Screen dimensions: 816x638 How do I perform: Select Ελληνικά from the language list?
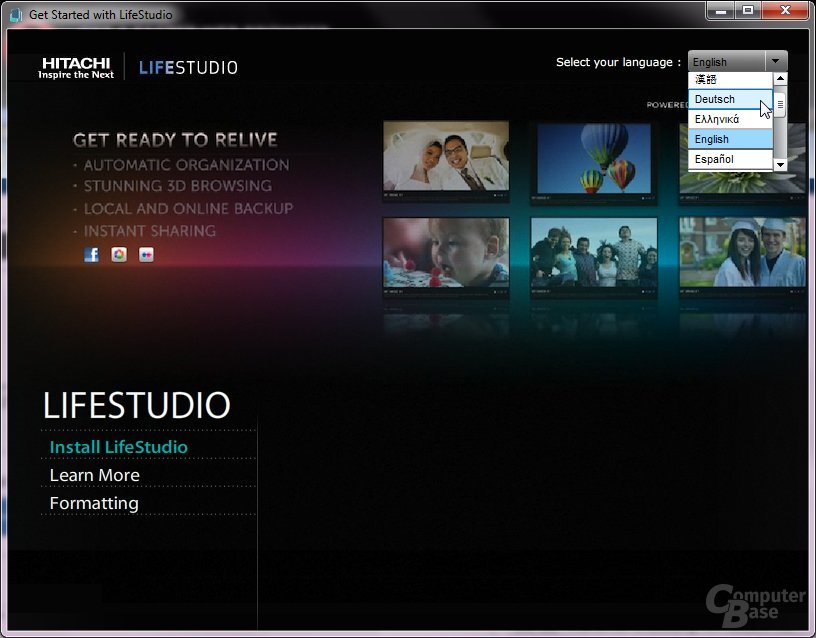[x=730, y=119]
